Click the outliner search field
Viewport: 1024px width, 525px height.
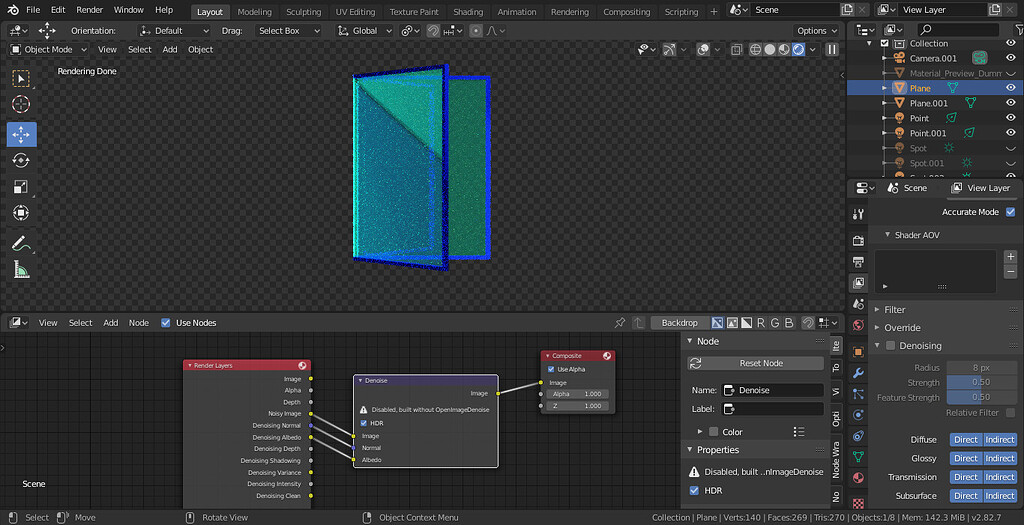[958, 30]
